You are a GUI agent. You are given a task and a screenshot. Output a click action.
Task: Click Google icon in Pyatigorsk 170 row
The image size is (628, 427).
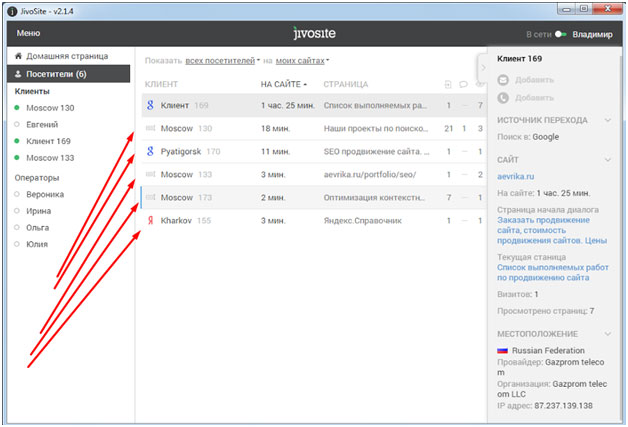150,151
